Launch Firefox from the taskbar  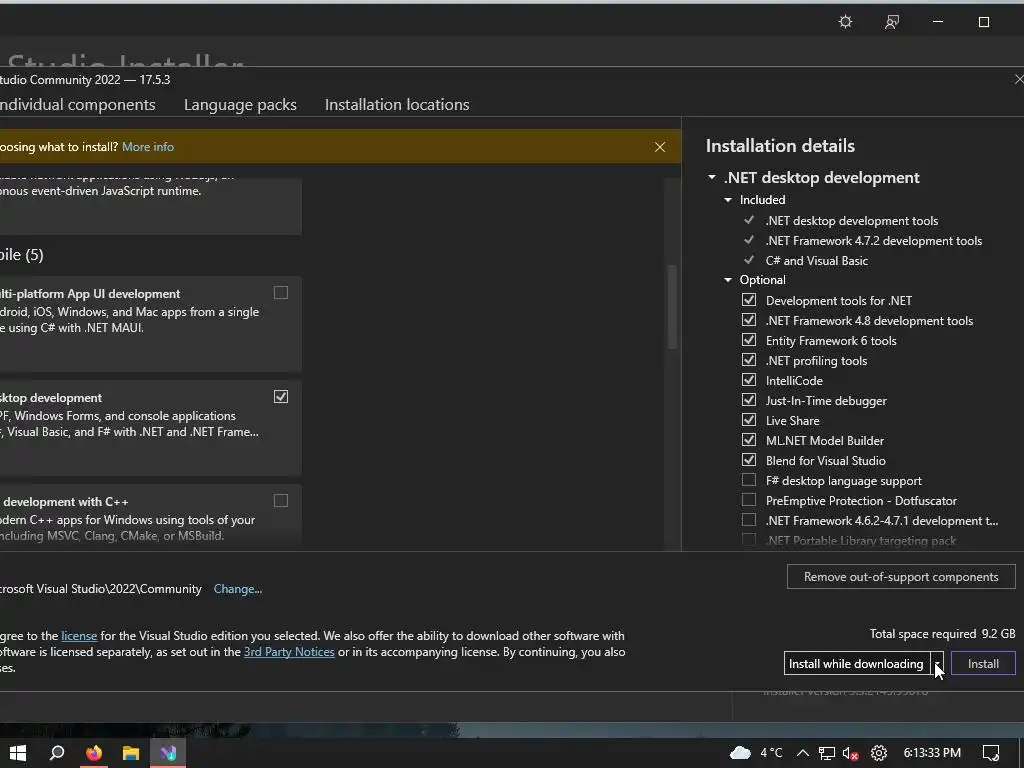94,753
